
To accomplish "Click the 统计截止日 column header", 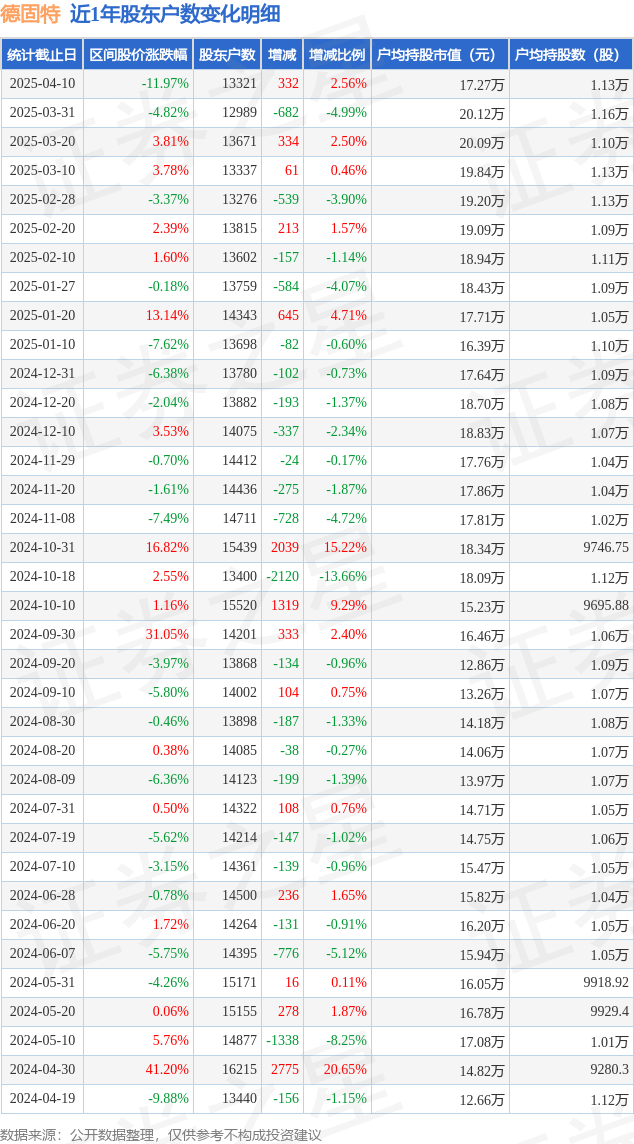I will (42, 55).
